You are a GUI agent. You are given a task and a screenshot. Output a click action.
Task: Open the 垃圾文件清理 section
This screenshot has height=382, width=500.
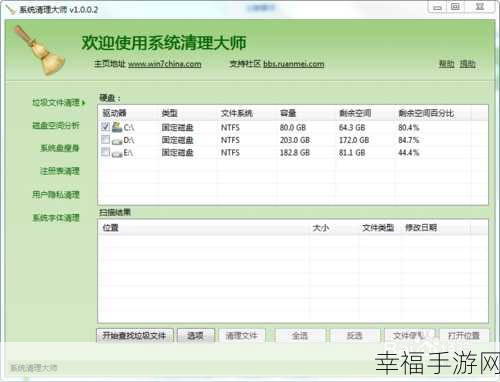click(56, 102)
